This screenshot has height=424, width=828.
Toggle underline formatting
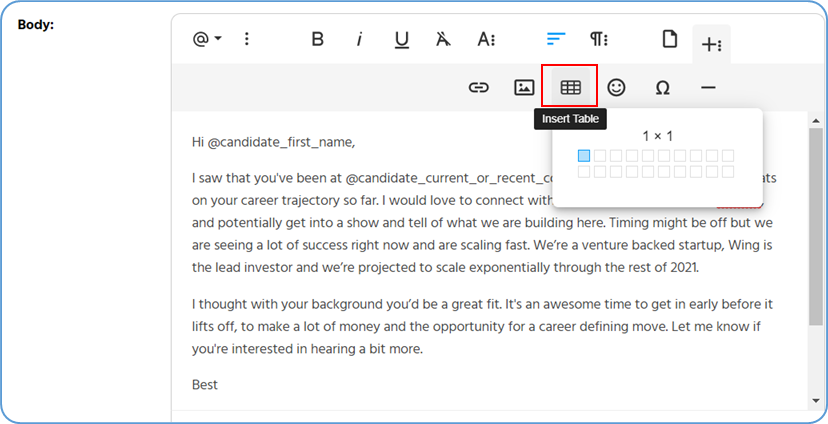[x=401, y=40]
